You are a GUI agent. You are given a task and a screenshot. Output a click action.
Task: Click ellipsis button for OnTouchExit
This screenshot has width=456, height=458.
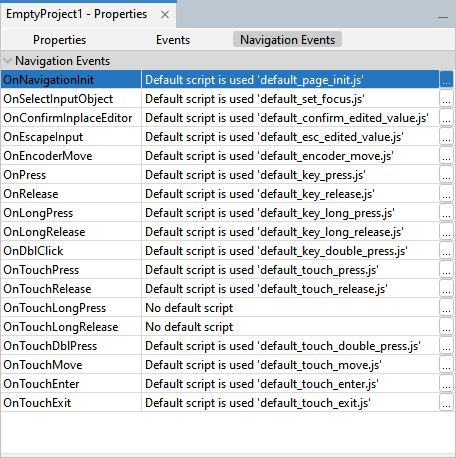pyautogui.click(x=446, y=403)
